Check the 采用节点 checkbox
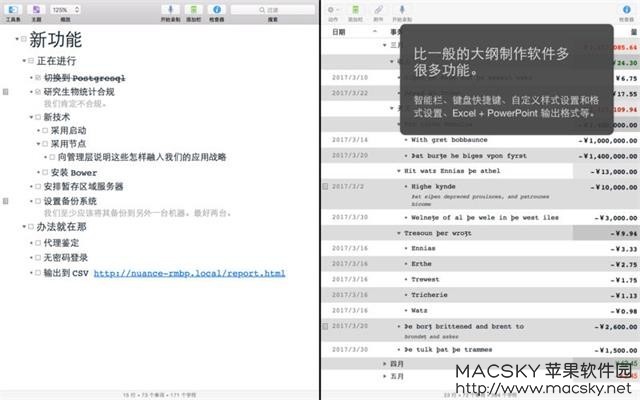 (45, 144)
